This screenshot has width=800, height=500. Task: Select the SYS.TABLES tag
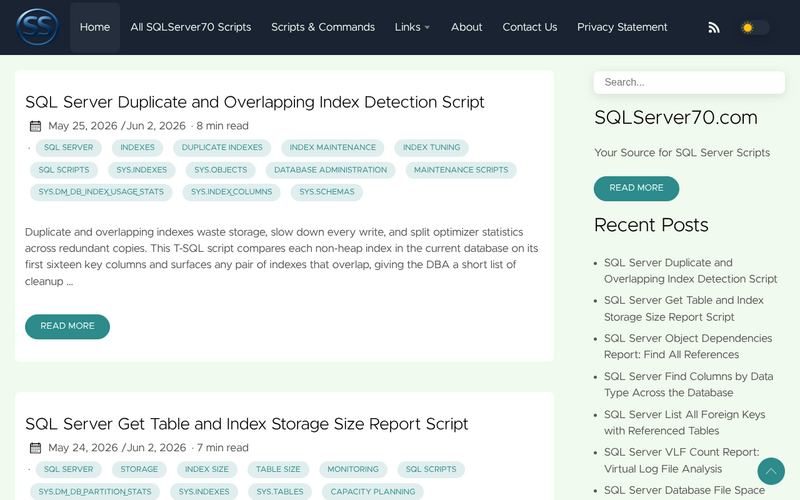coord(280,492)
